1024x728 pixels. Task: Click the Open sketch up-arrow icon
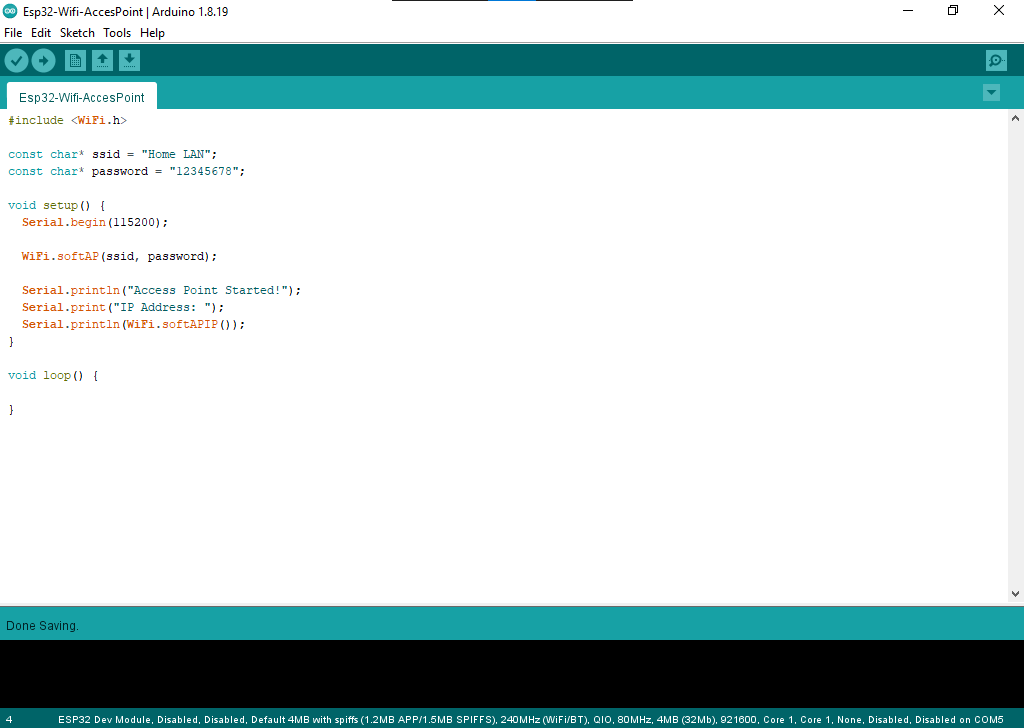pos(102,61)
